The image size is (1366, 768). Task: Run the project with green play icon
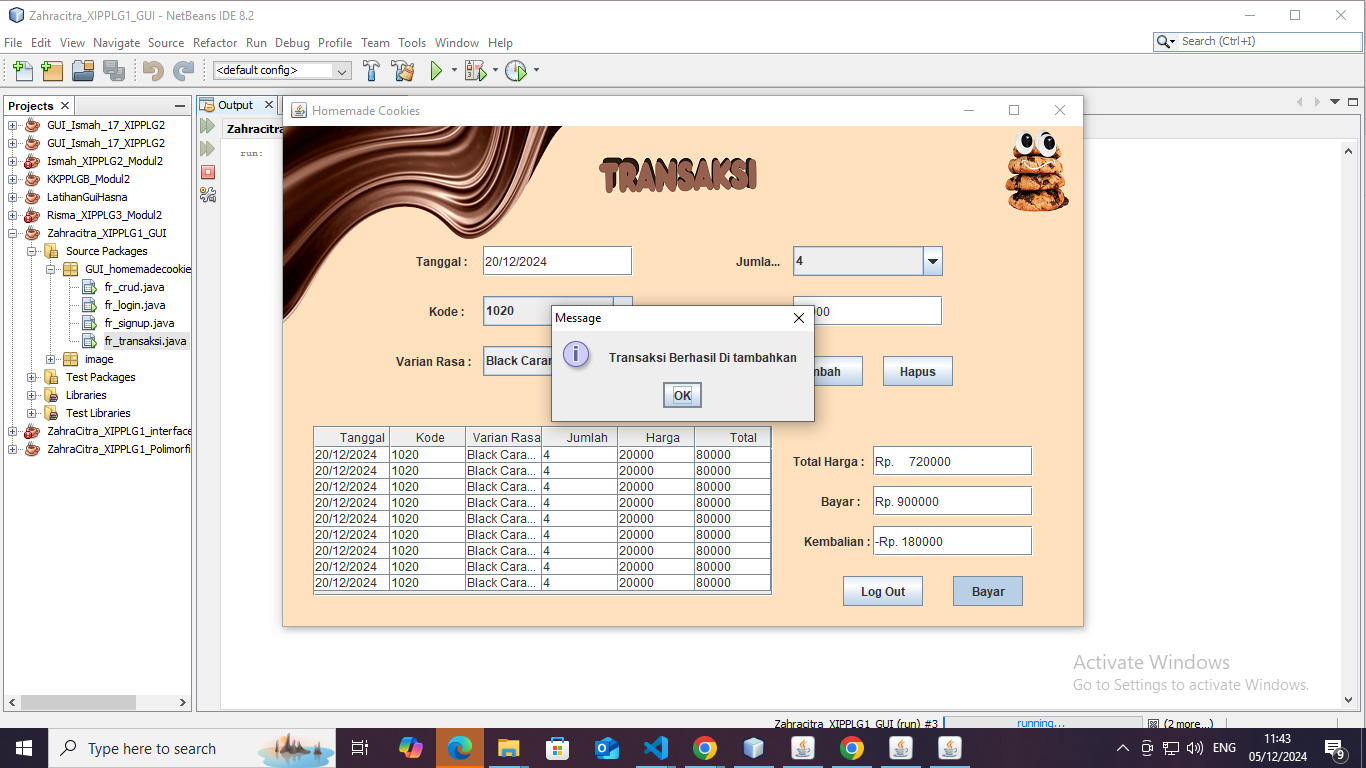(436, 71)
